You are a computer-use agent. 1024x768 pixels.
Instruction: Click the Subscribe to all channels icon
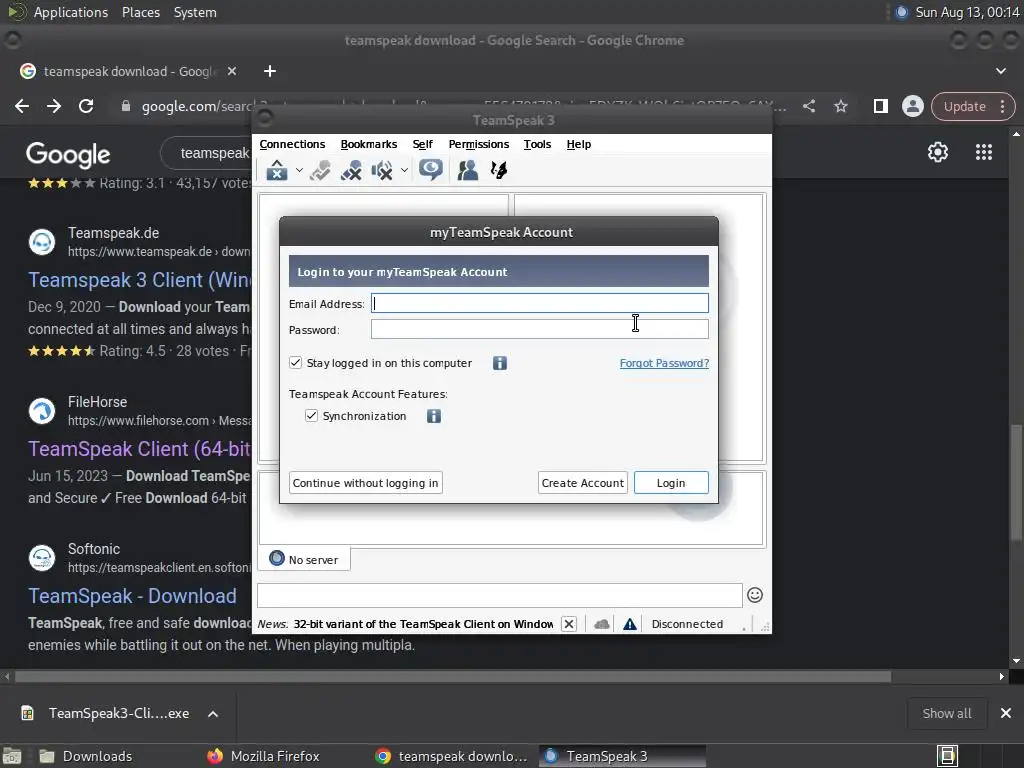coord(320,170)
